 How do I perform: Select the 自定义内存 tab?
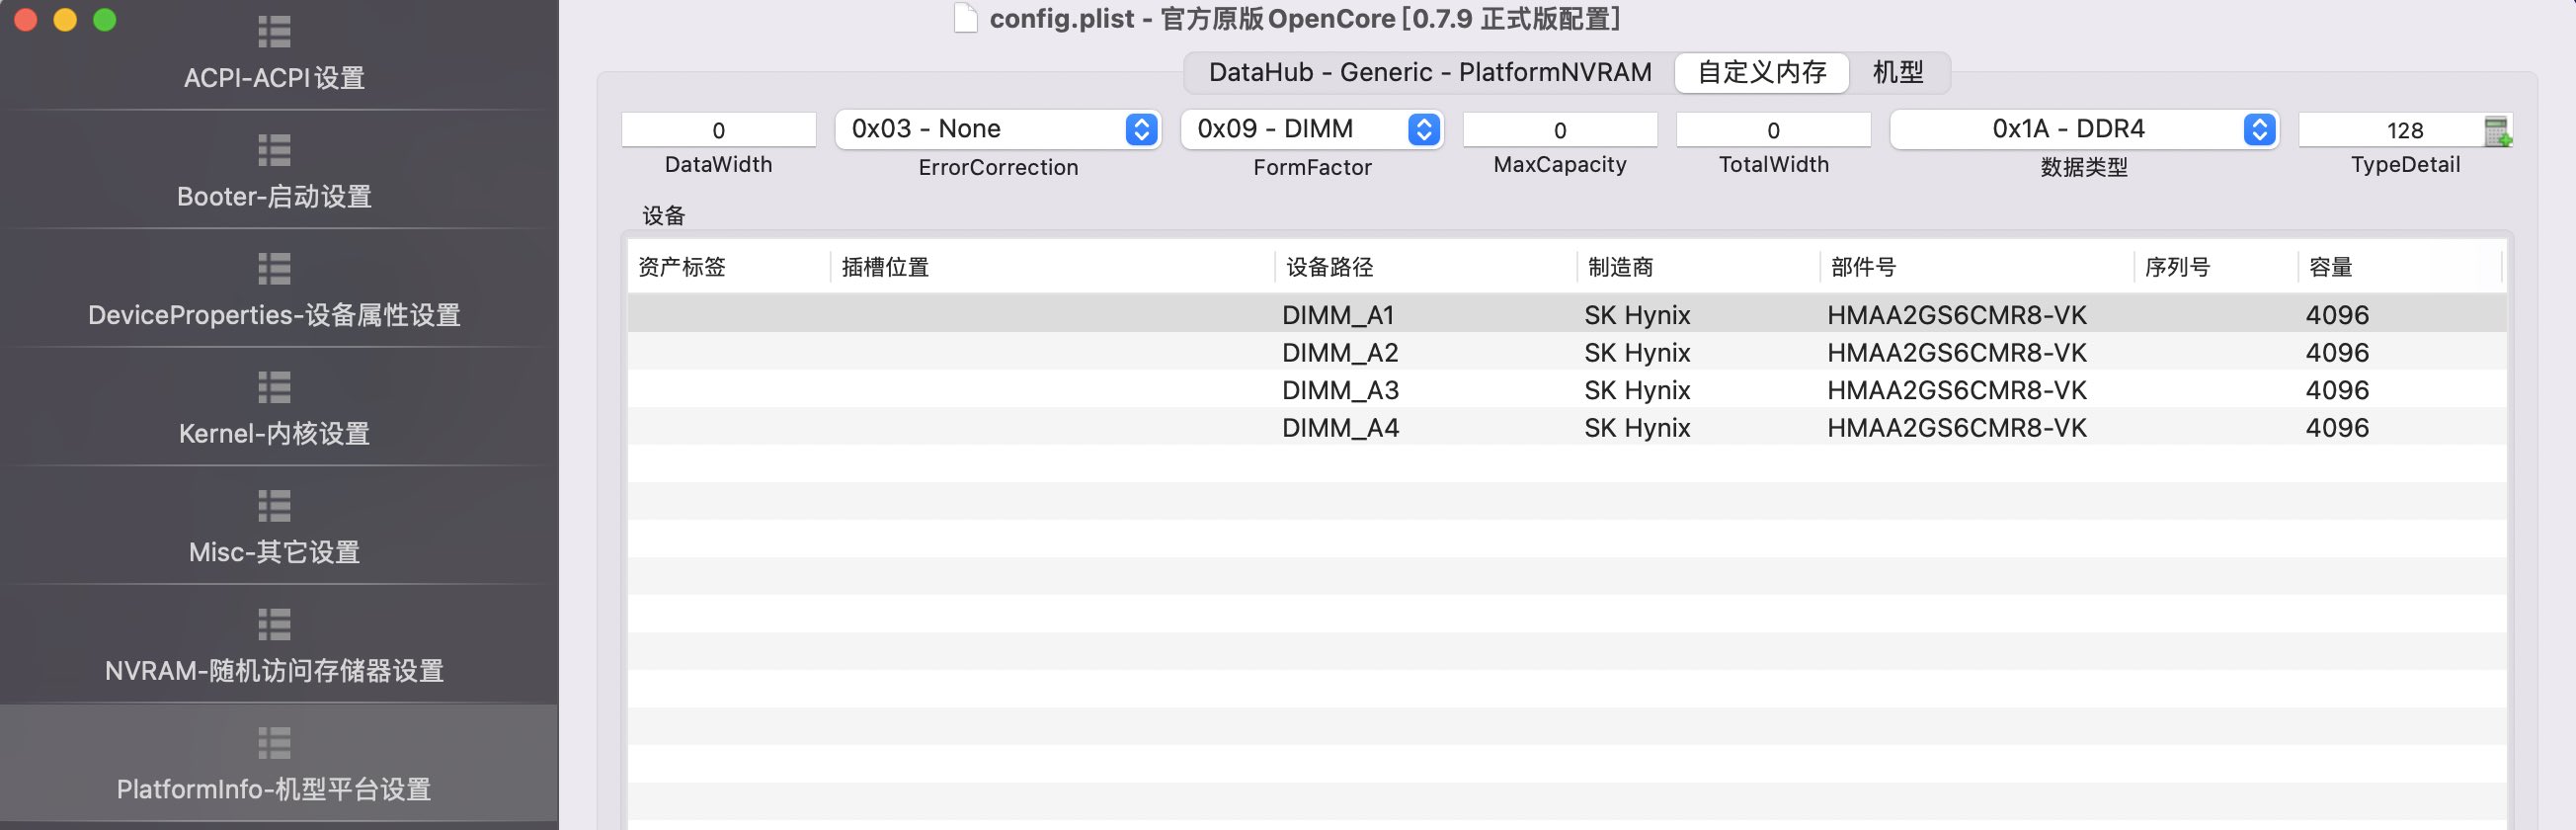tap(1762, 72)
